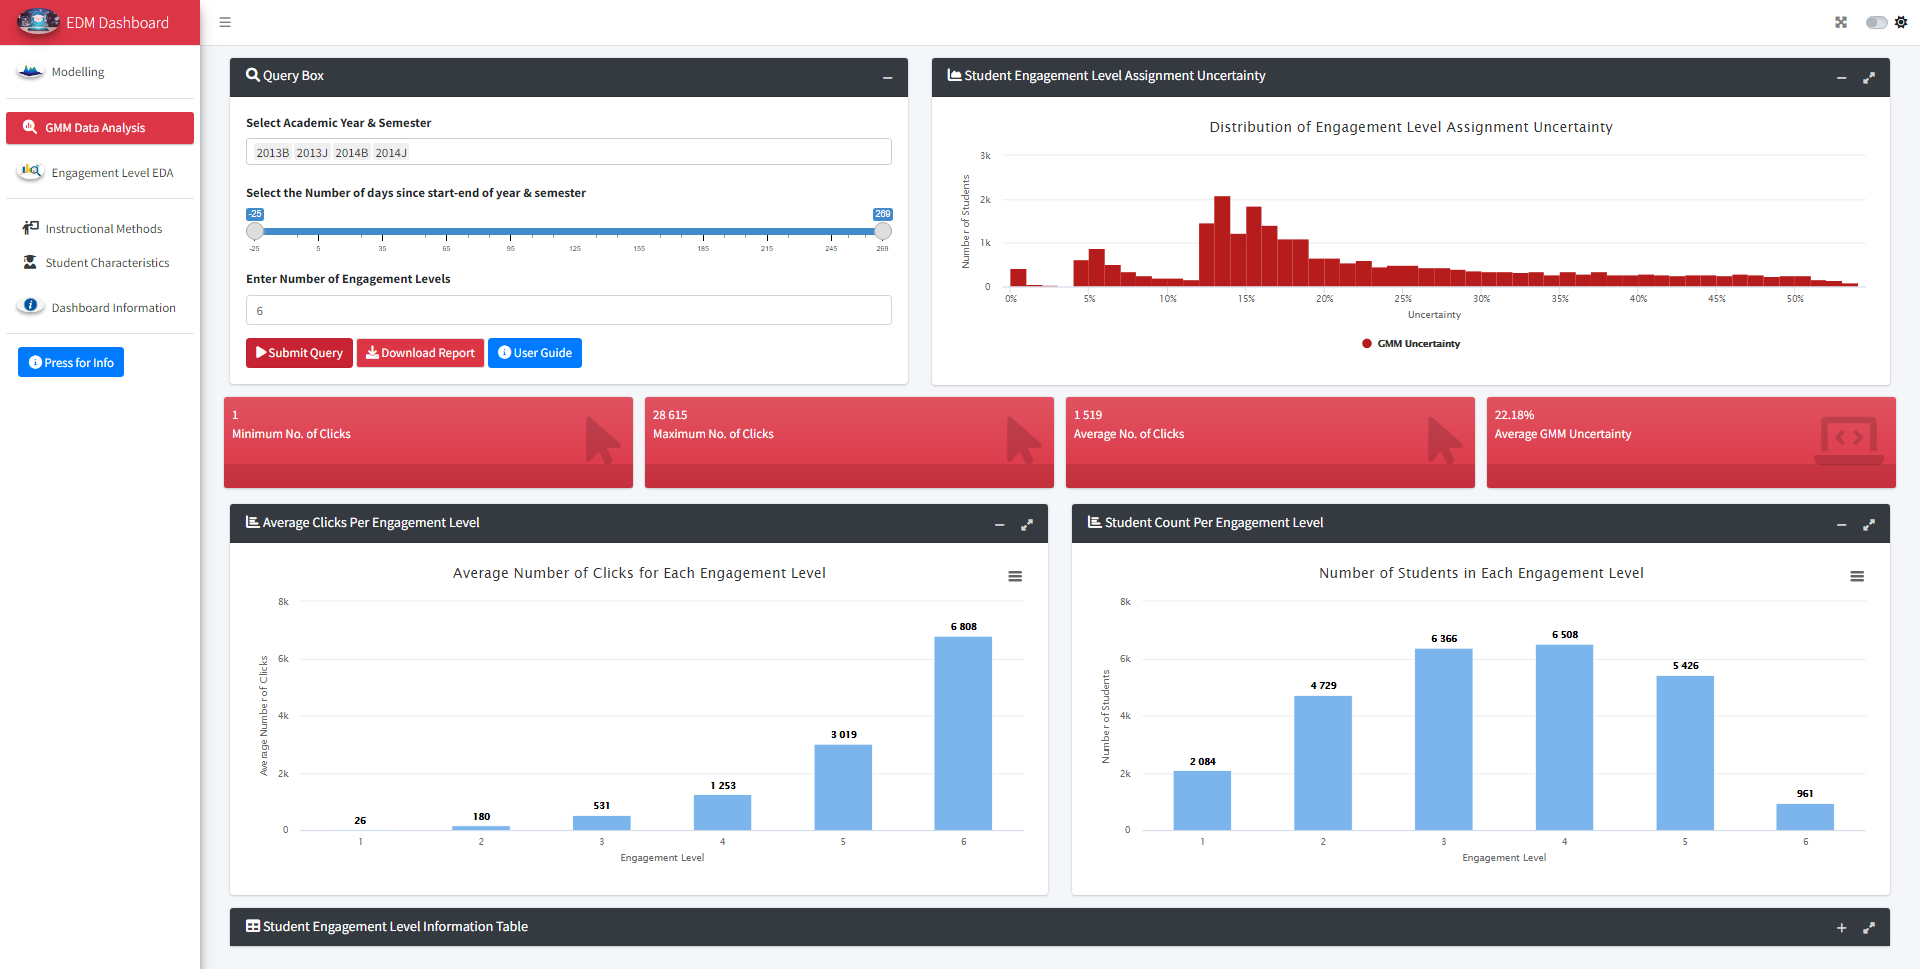Open the Student Count chart context menu
Image resolution: width=1920 pixels, height=969 pixels.
[x=1857, y=576]
